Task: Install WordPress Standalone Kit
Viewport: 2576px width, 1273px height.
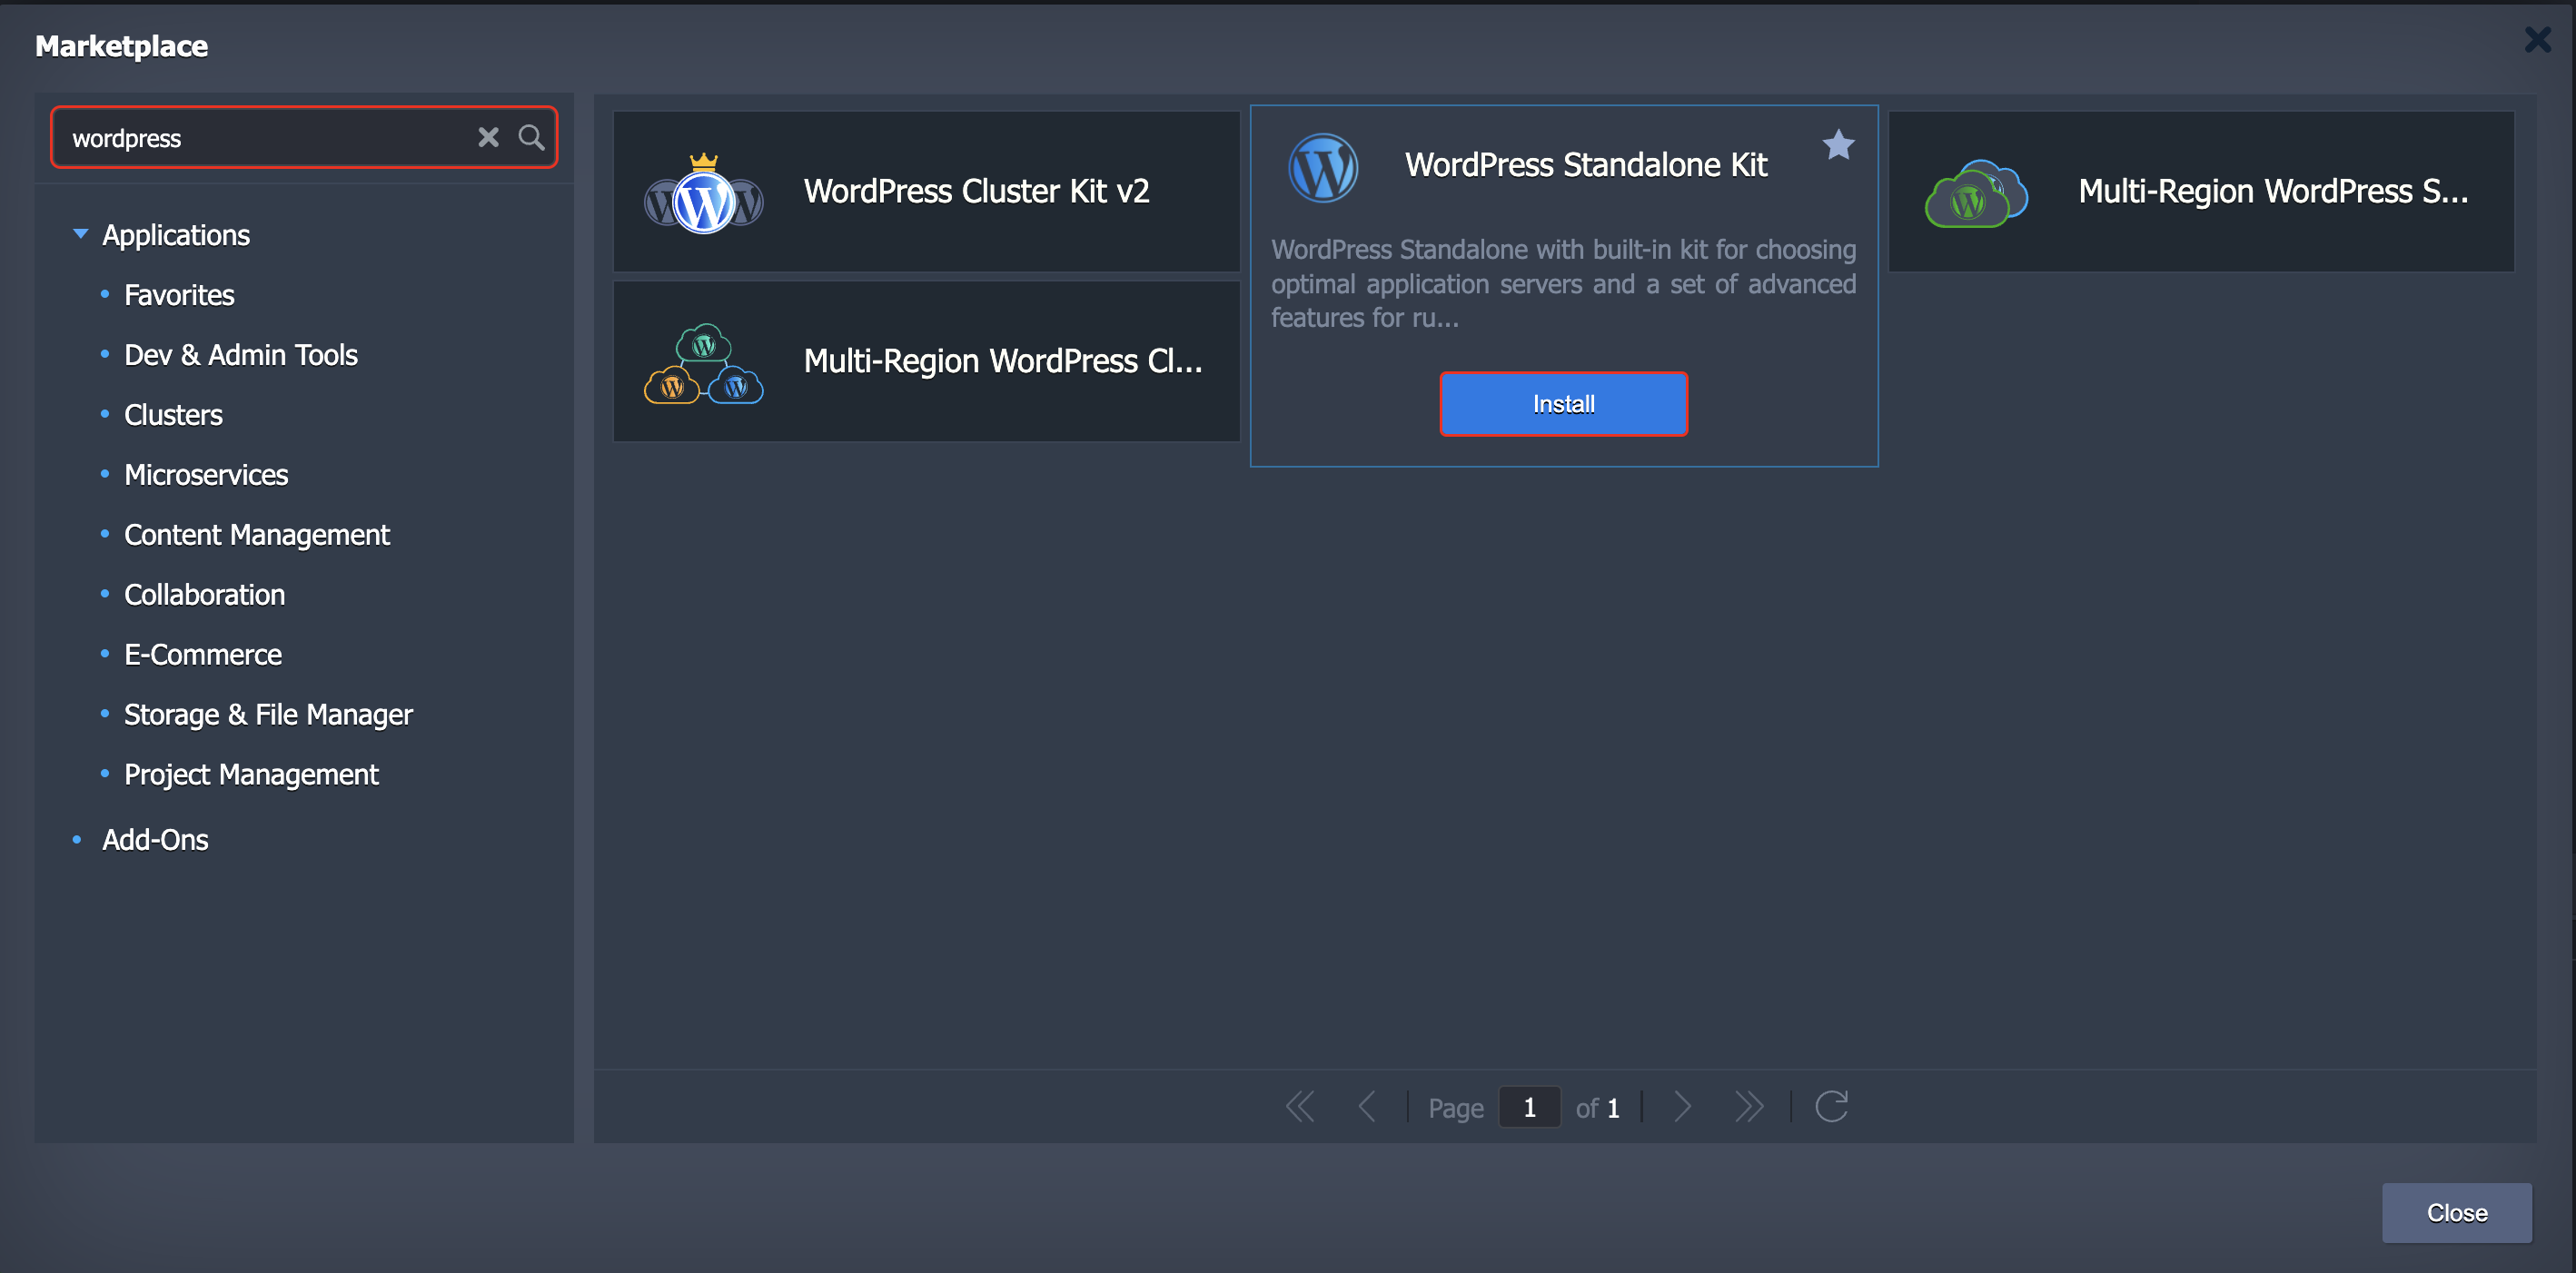Action: coord(1563,404)
